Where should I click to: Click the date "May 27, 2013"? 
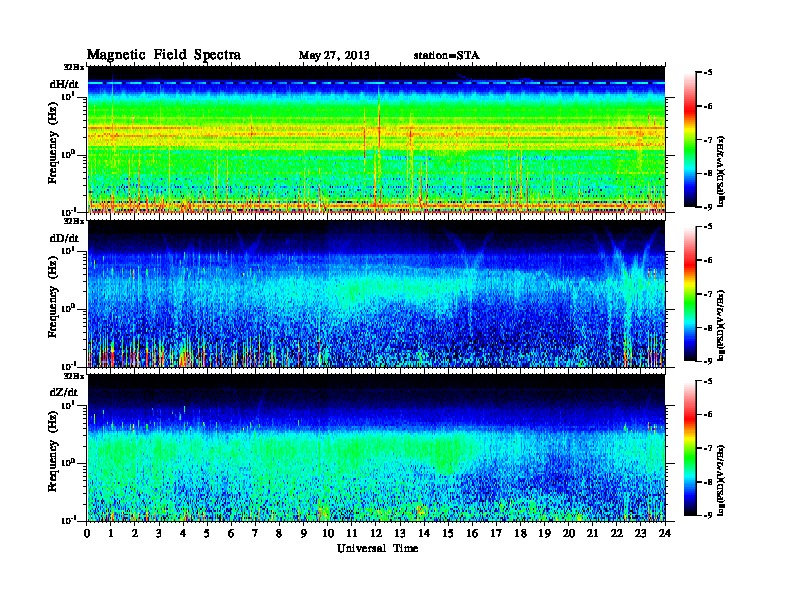coord(334,56)
